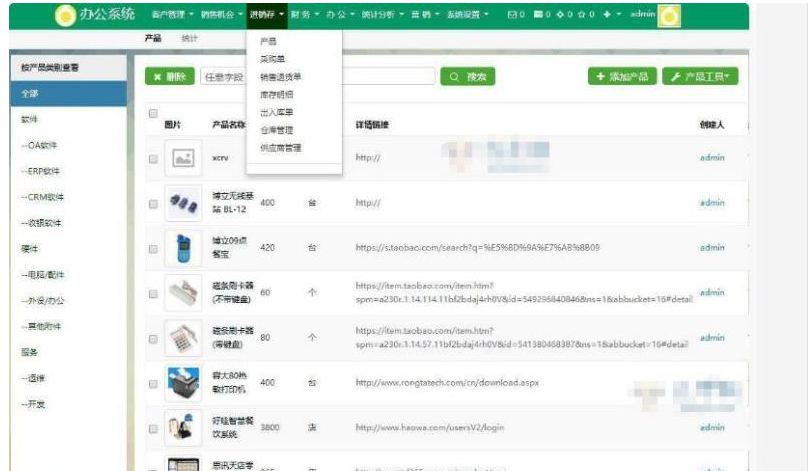Choose 采购单 from the 进销存 menu
The height and width of the screenshot is (471, 812).
click(x=272, y=59)
